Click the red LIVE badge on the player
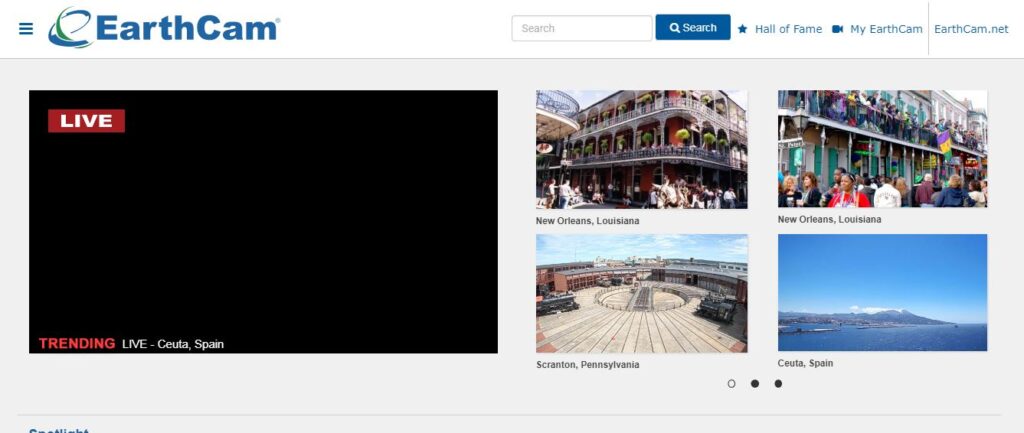Image resolution: width=1024 pixels, height=433 pixels. tap(86, 121)
